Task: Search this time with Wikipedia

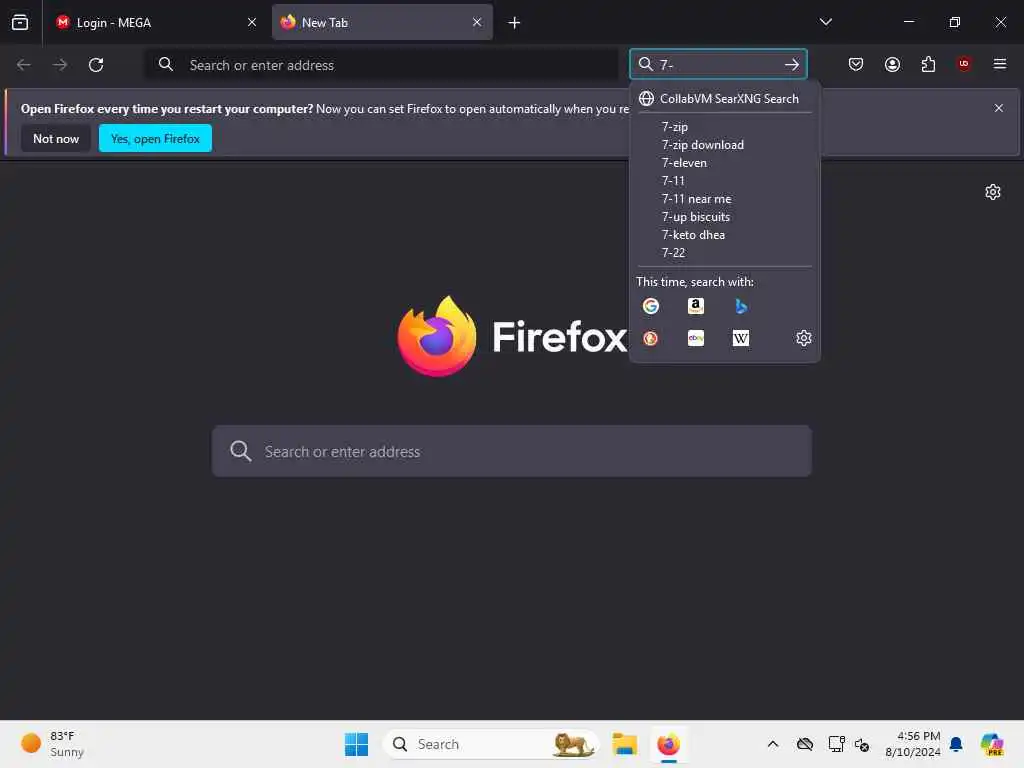Action: click(x=741, y=338)
